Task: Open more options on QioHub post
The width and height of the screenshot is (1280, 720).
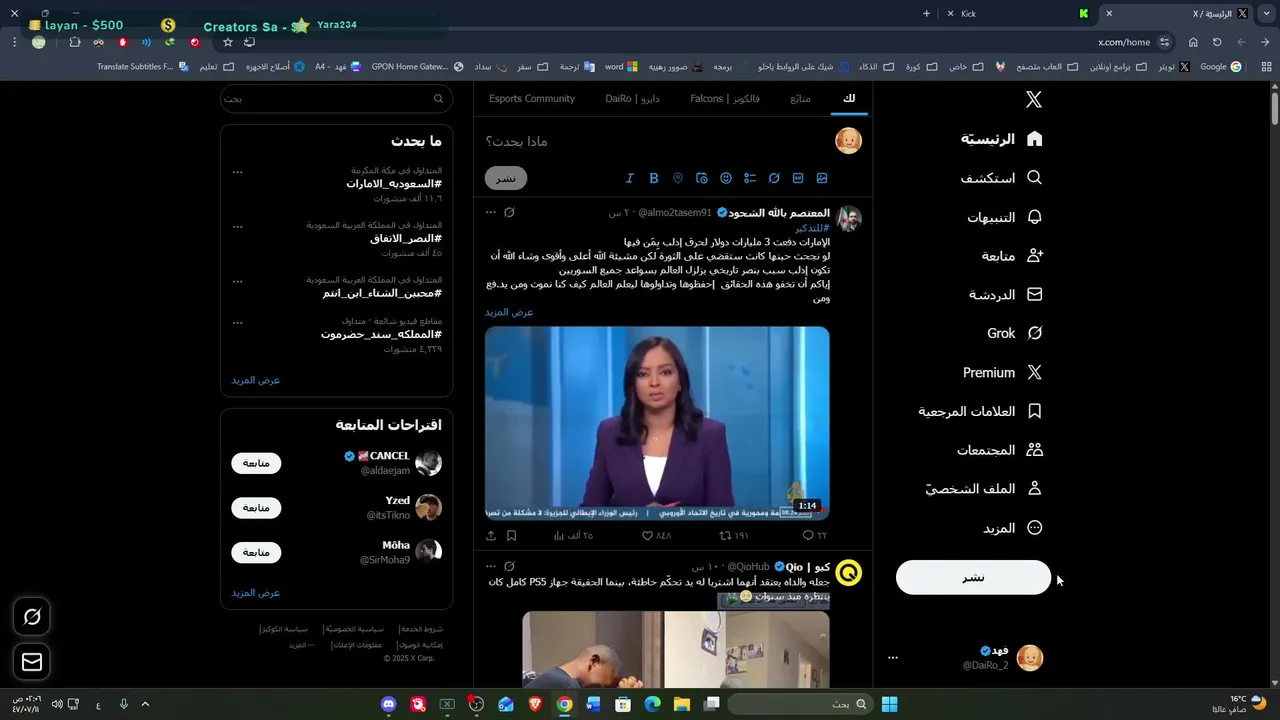Action: point(491,566)
